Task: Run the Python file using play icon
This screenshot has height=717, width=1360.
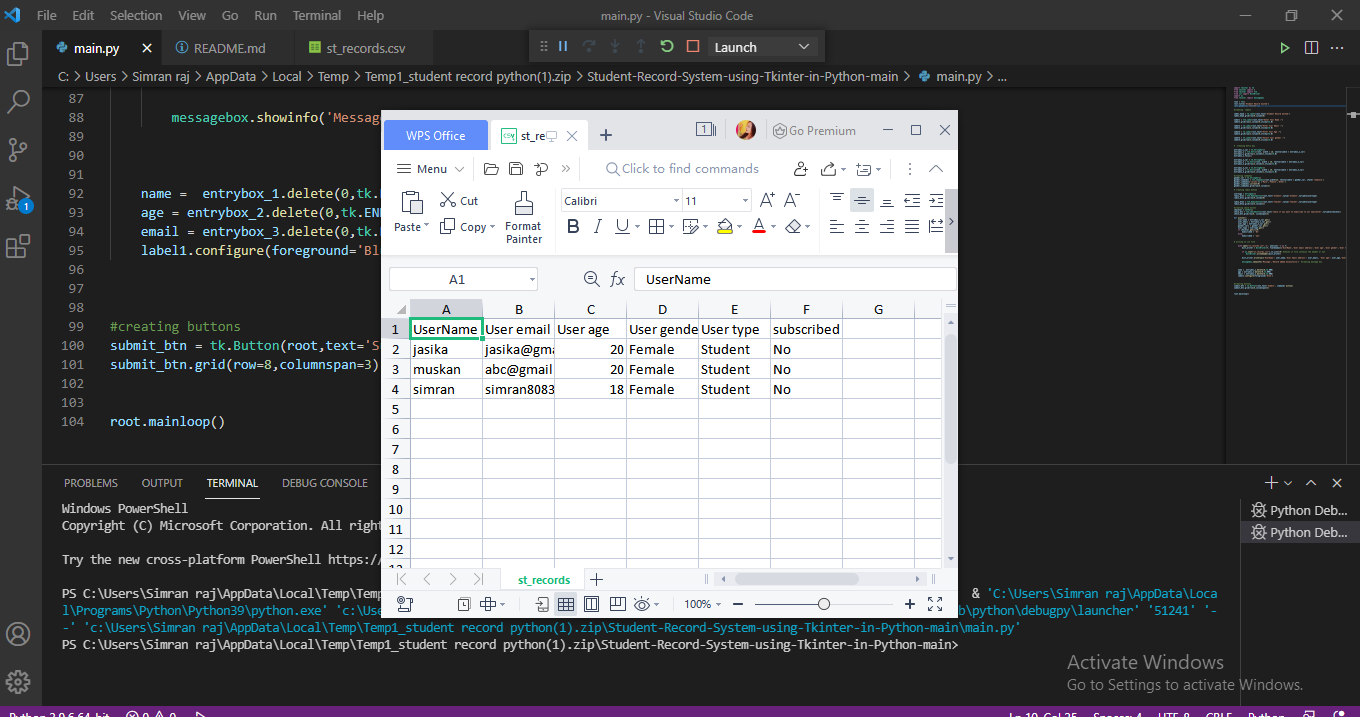Action: point(1285,47)
